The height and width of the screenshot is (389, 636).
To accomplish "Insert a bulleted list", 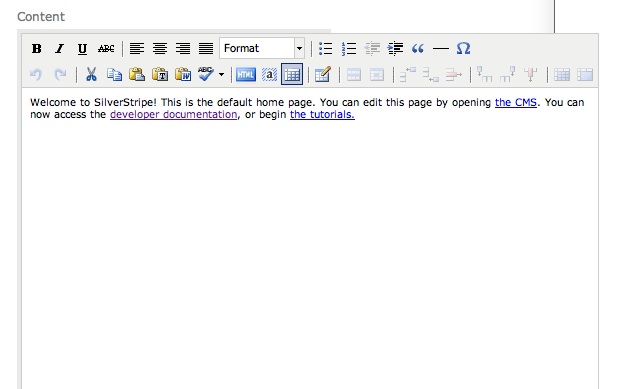I will [325, 49].
